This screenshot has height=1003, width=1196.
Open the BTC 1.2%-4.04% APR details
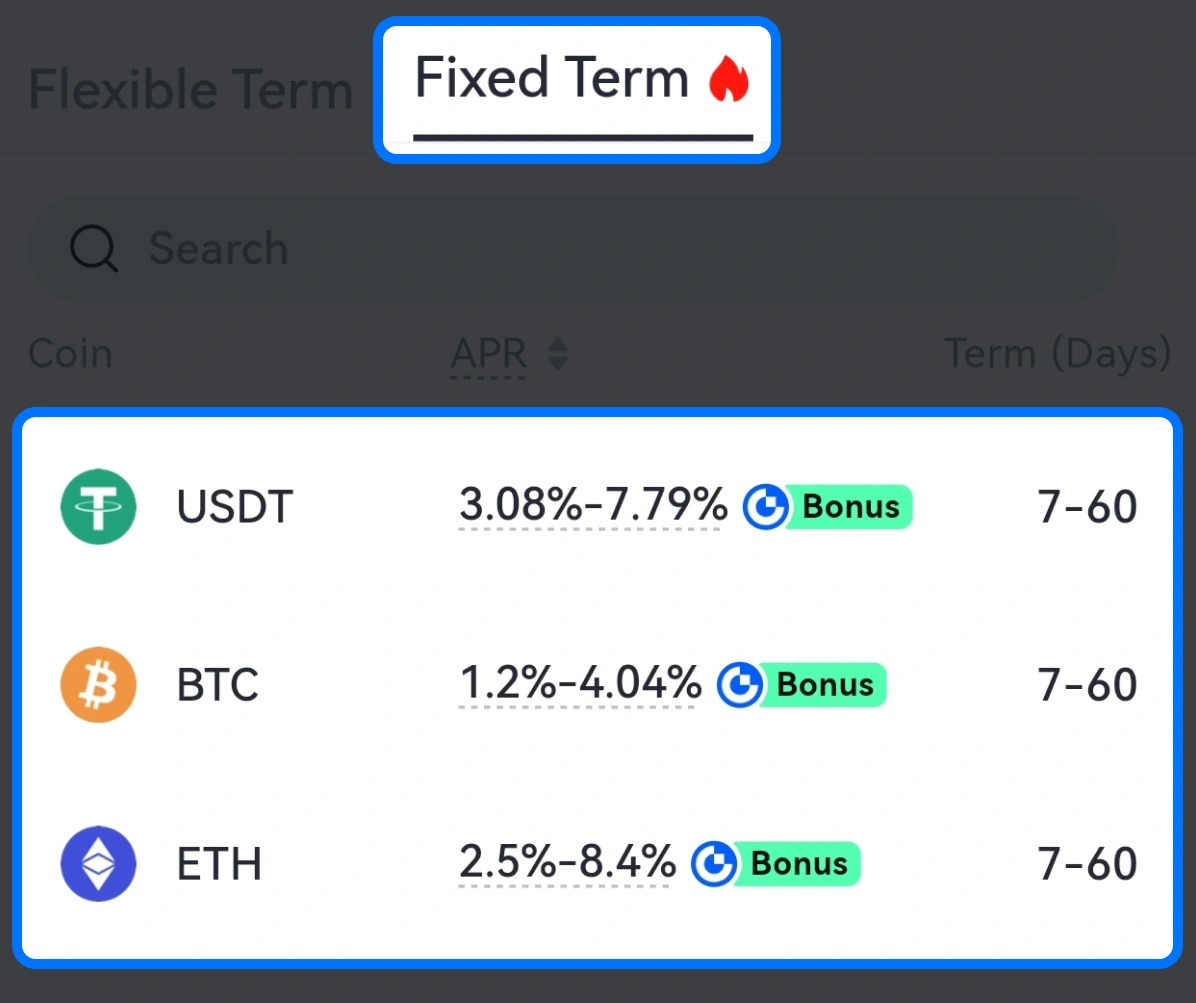coord(580,685)
